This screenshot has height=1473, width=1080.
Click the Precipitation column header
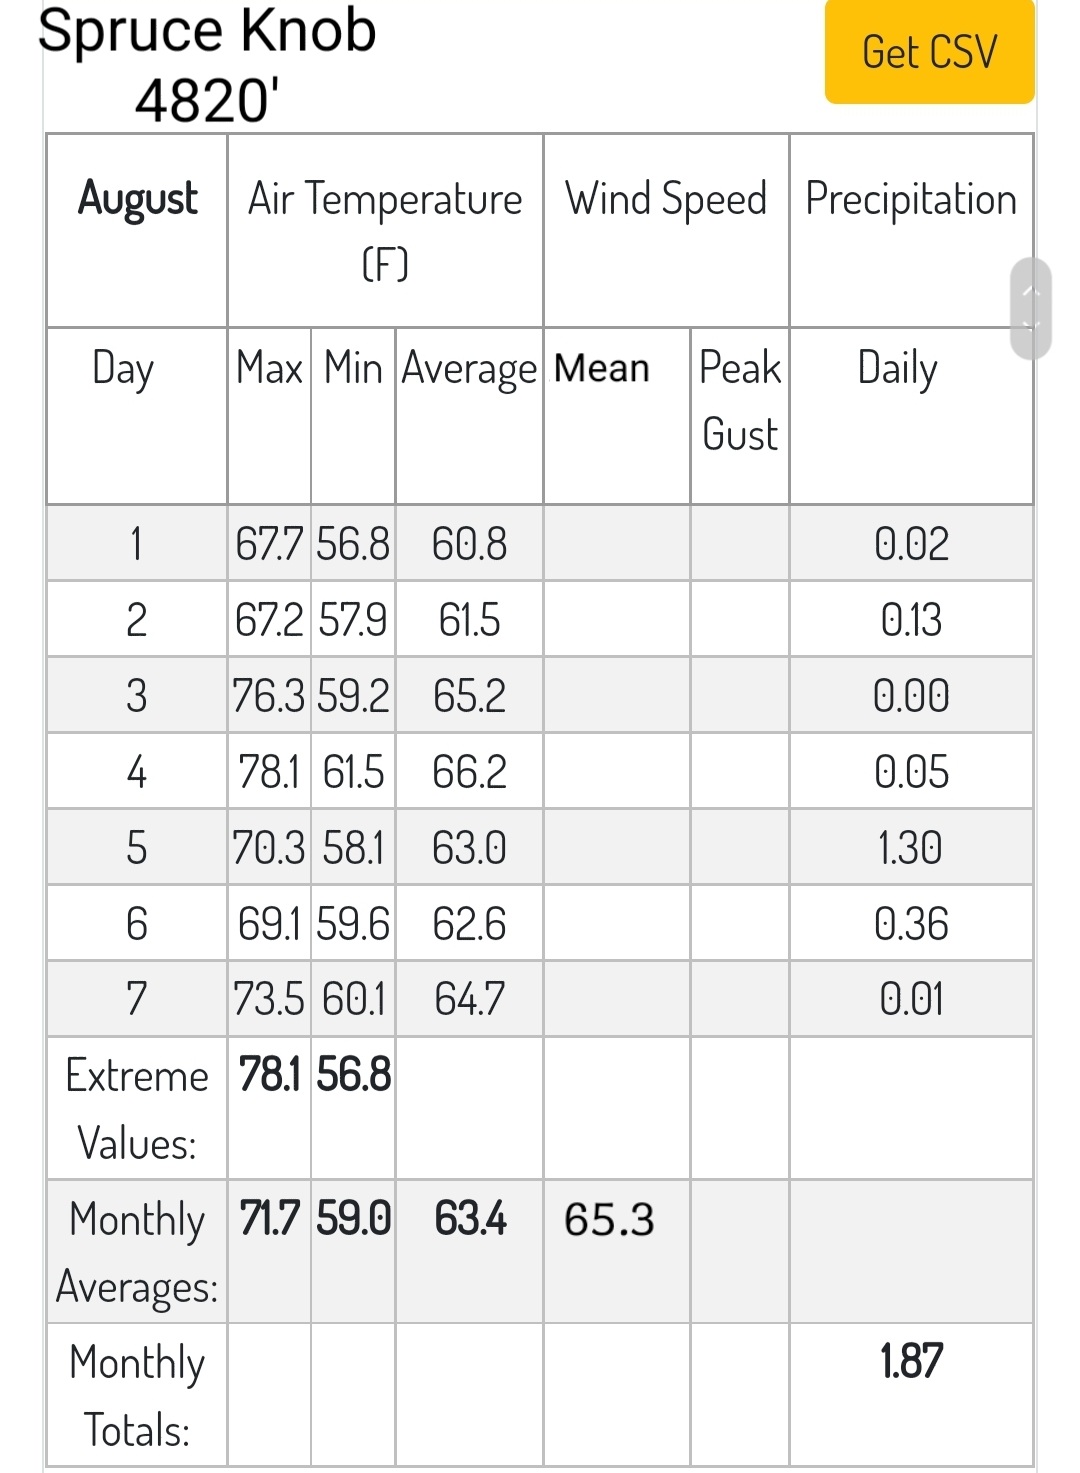911,198
